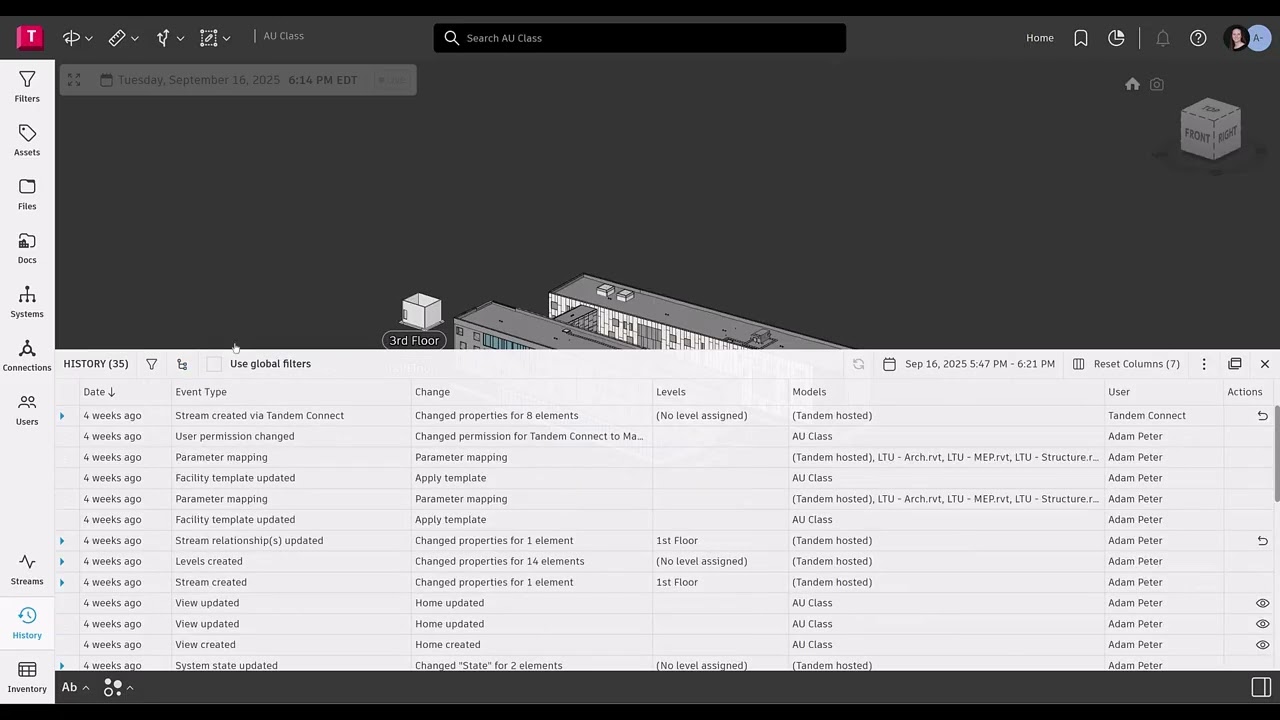Open the Streams panel
Image resolution: width=1280 pixels, height=720 pixels.
(27, 570)
